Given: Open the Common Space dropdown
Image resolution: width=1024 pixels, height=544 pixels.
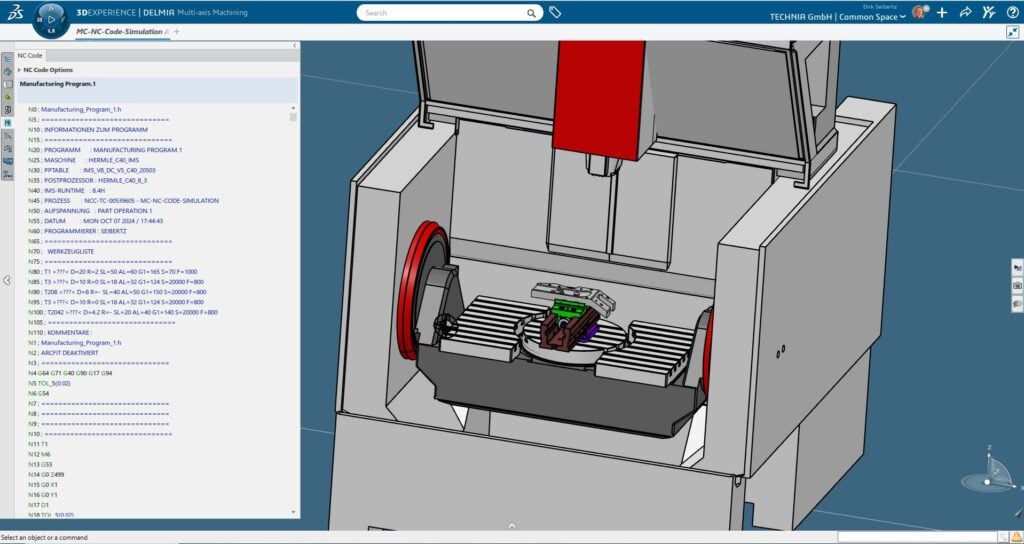Looking at the screenshot, I should click(x=903, y=17).
